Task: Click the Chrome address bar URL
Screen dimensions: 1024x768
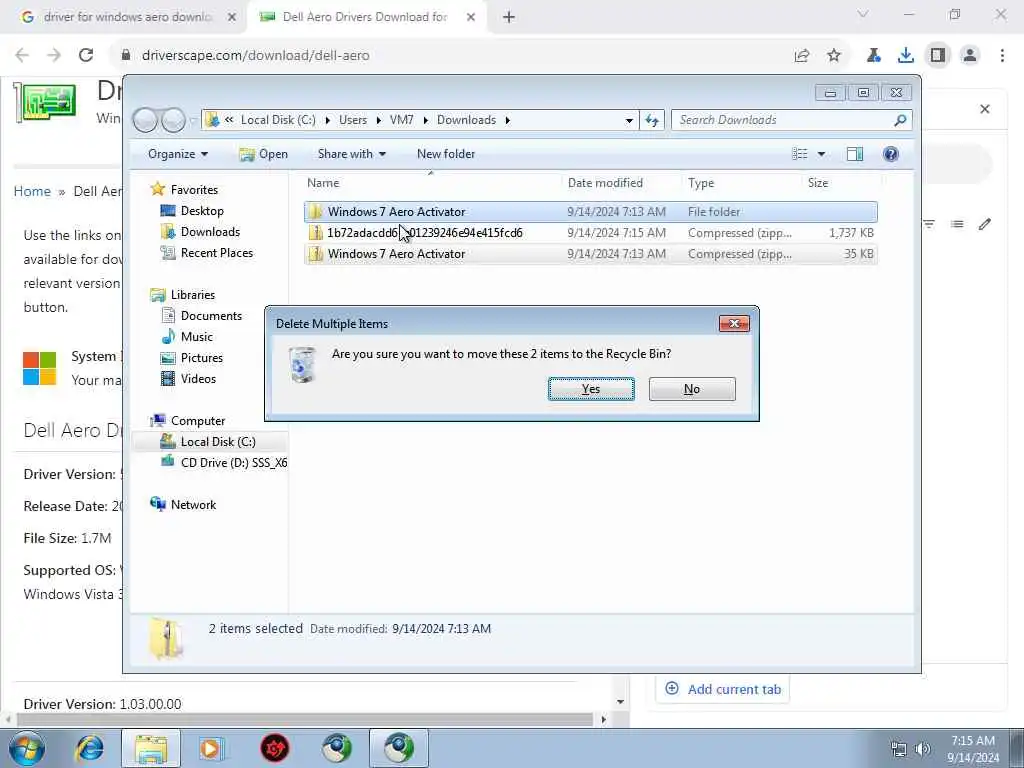Action: 255,56
